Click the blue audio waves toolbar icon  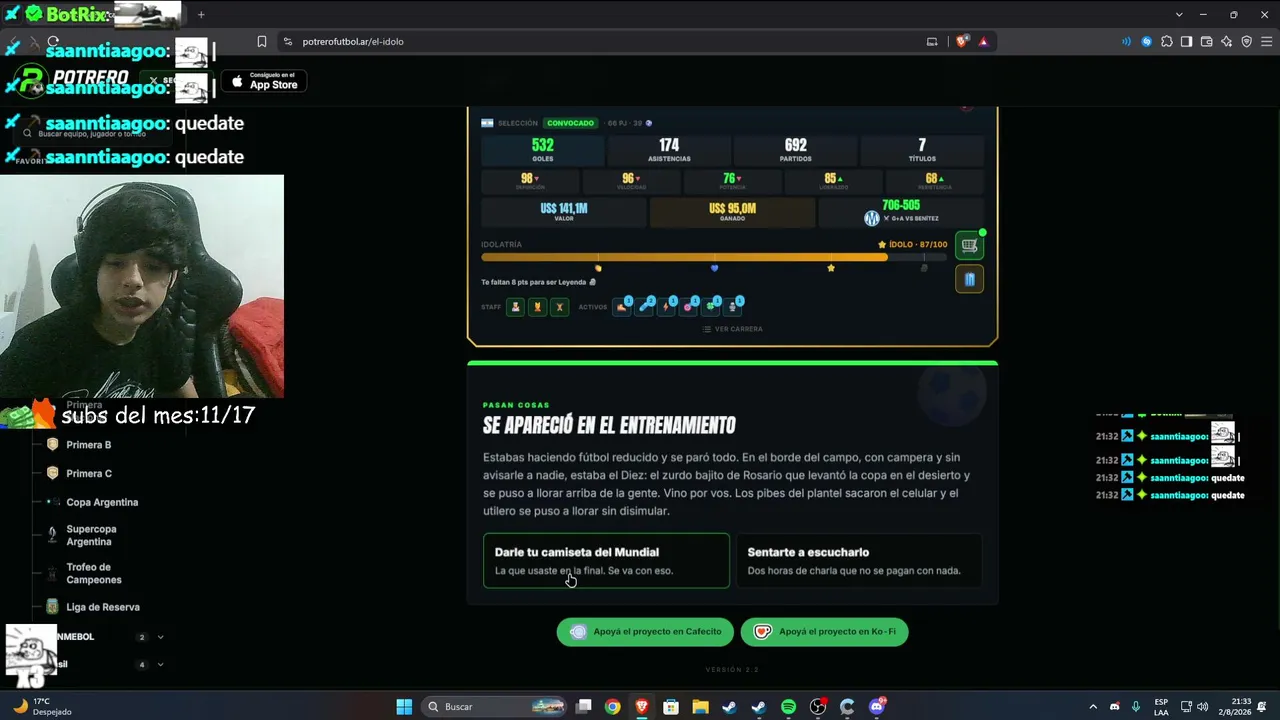(1127, 41)
